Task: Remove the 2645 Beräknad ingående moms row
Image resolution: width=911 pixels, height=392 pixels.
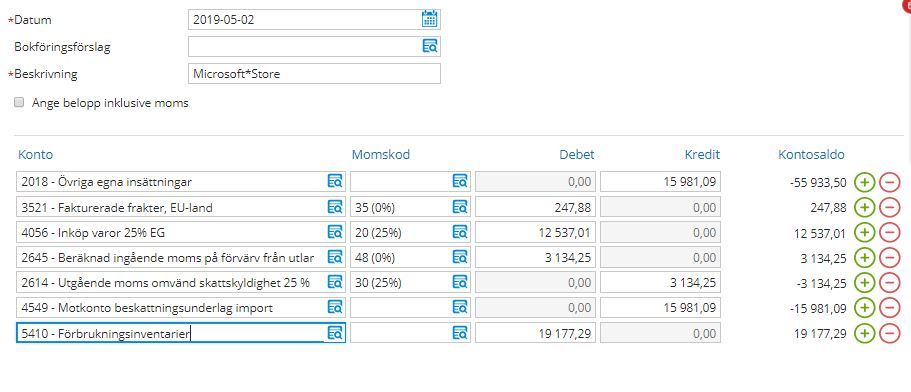Action: 890,258
